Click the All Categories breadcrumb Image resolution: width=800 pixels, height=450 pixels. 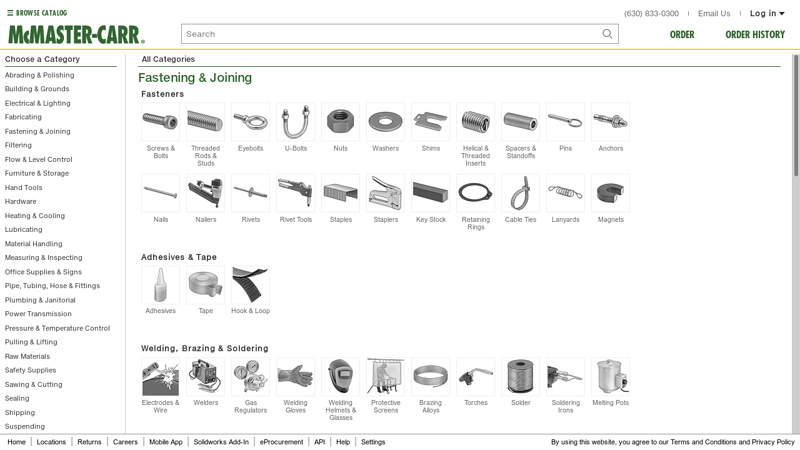(168, 59)
